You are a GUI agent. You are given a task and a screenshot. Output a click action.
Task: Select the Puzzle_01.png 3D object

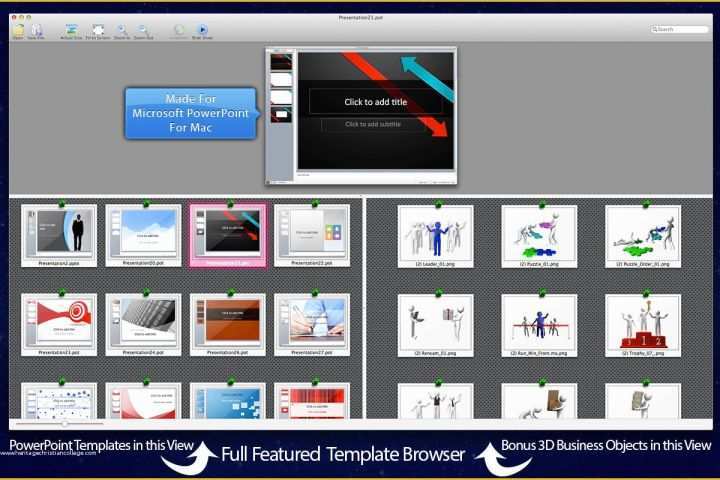click(x=539, y=237)
